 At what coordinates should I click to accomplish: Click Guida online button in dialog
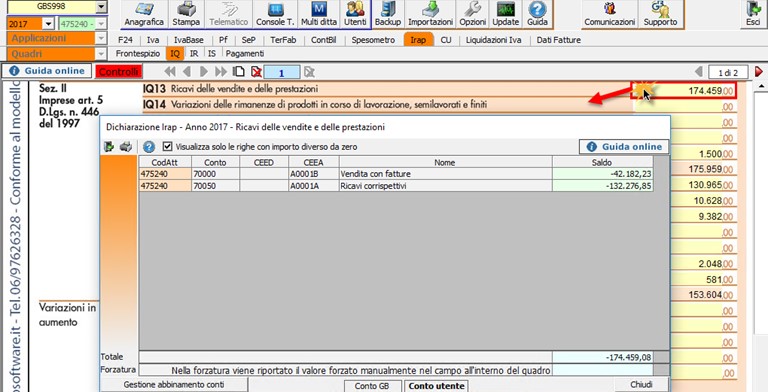tap(624, 147)
